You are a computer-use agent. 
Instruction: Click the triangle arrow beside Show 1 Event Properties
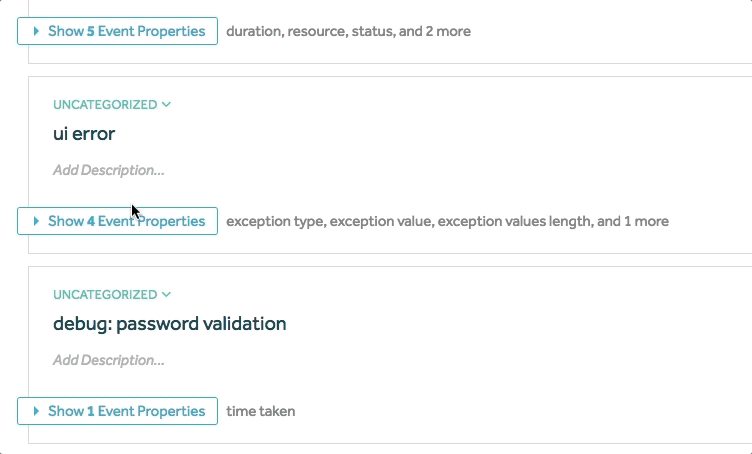[36, 411]
